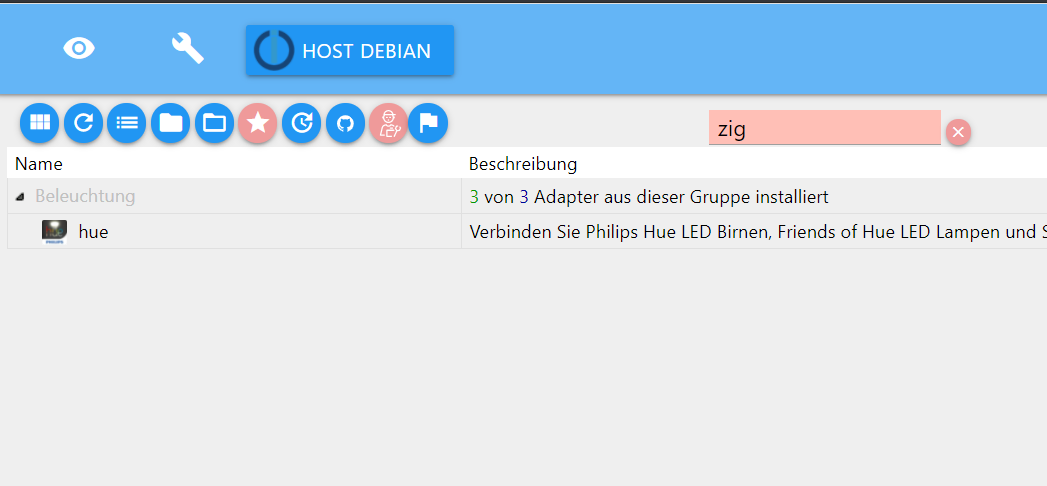The width and height of the screenshot is (1047, 486).
Task: Click into the 'zig' filter field
Action: click(x=823, y=128)
